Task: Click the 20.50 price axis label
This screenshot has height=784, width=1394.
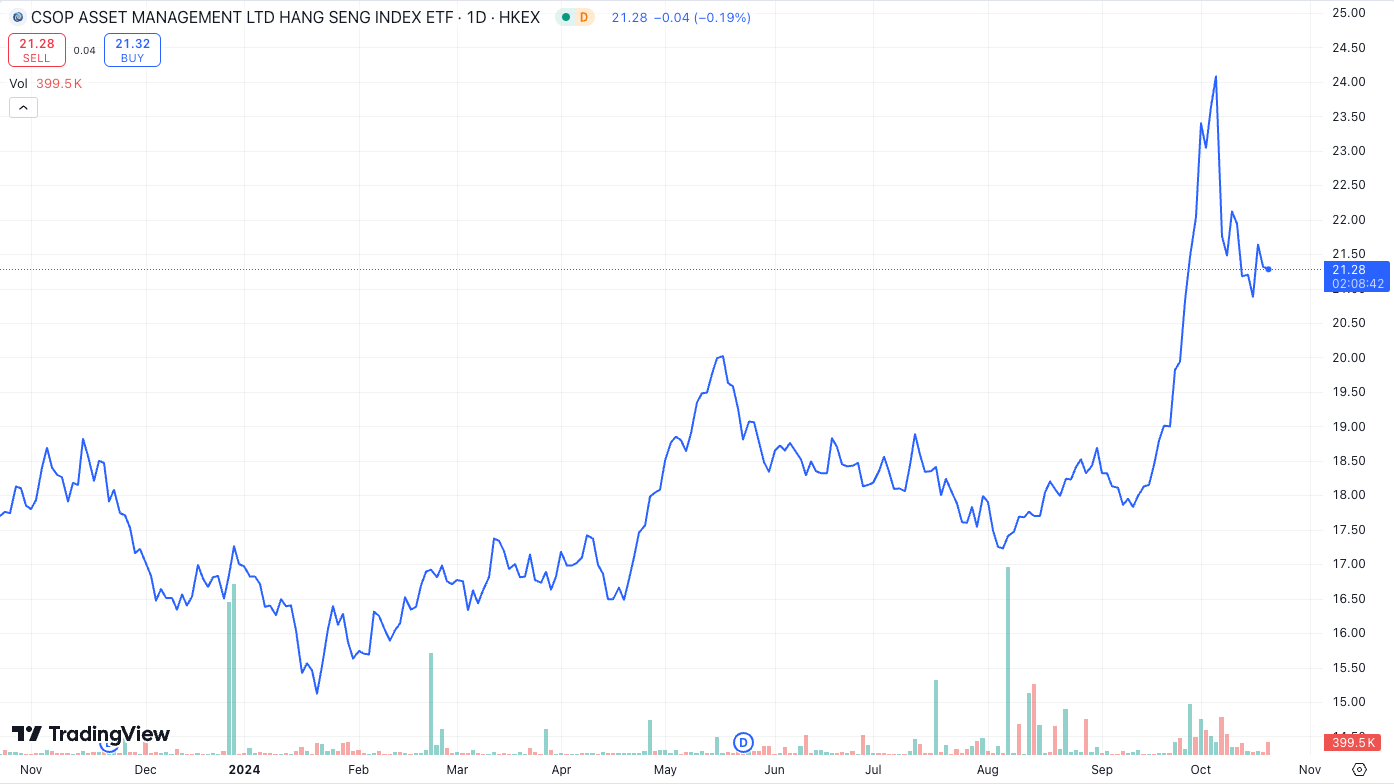Action: (1349, 323)
